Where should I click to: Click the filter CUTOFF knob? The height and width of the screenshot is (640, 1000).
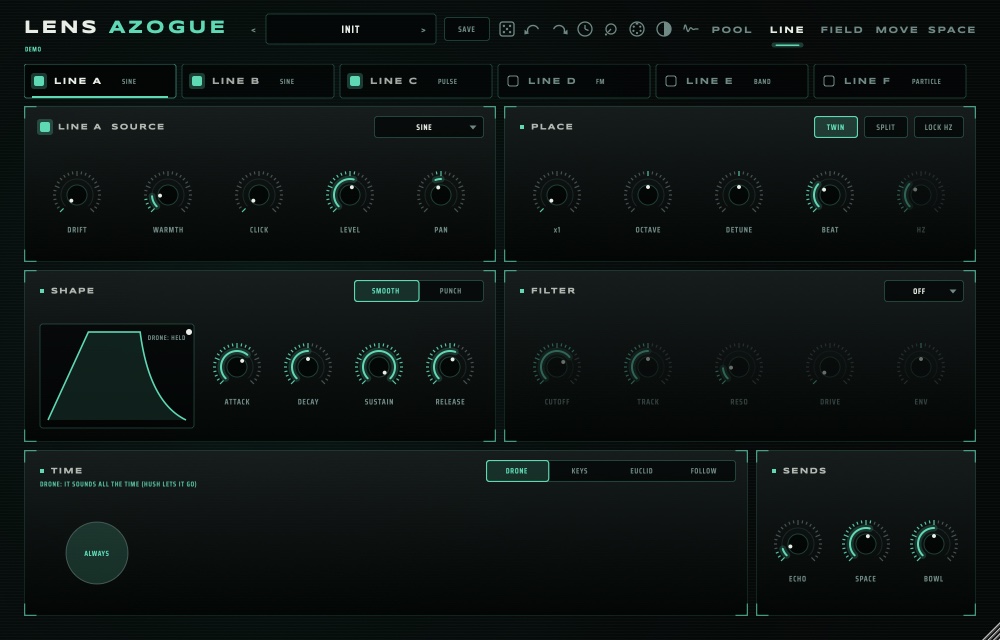557,367
